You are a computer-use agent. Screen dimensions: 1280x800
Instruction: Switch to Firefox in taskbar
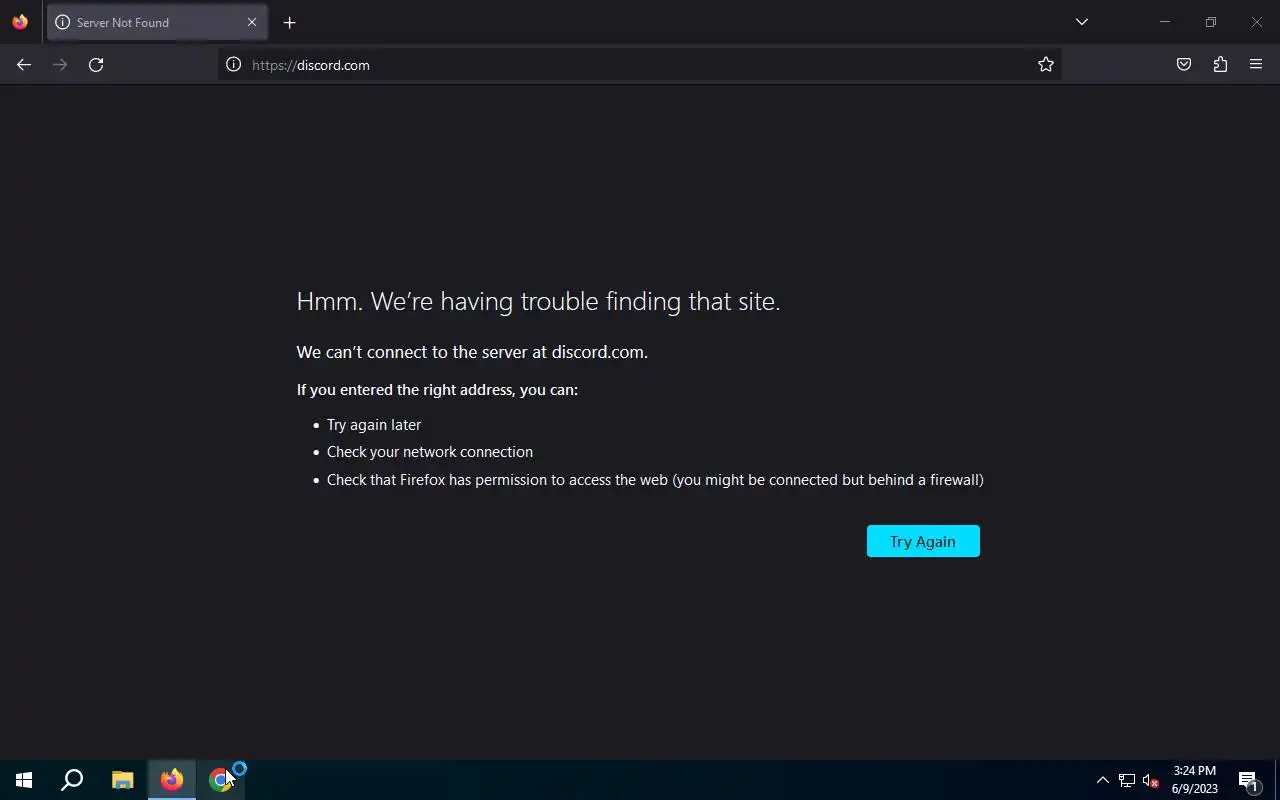tap(172, 780)
